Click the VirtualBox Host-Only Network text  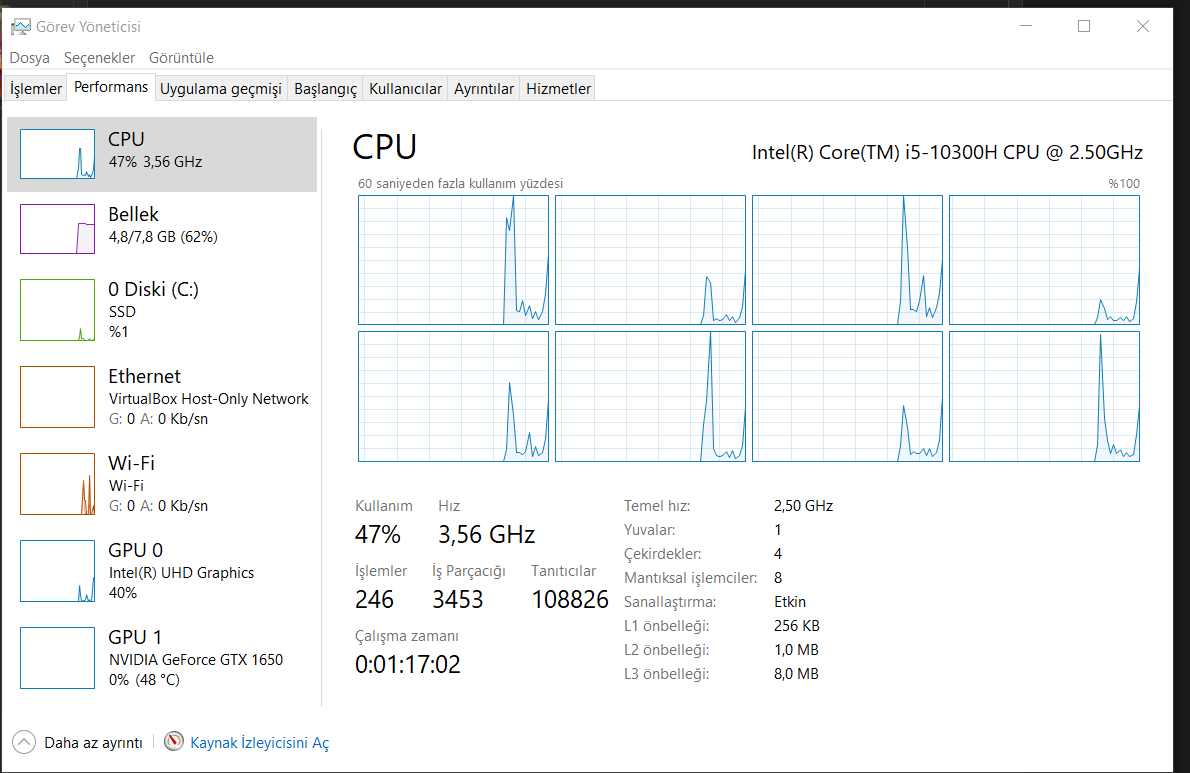point(209,399)
